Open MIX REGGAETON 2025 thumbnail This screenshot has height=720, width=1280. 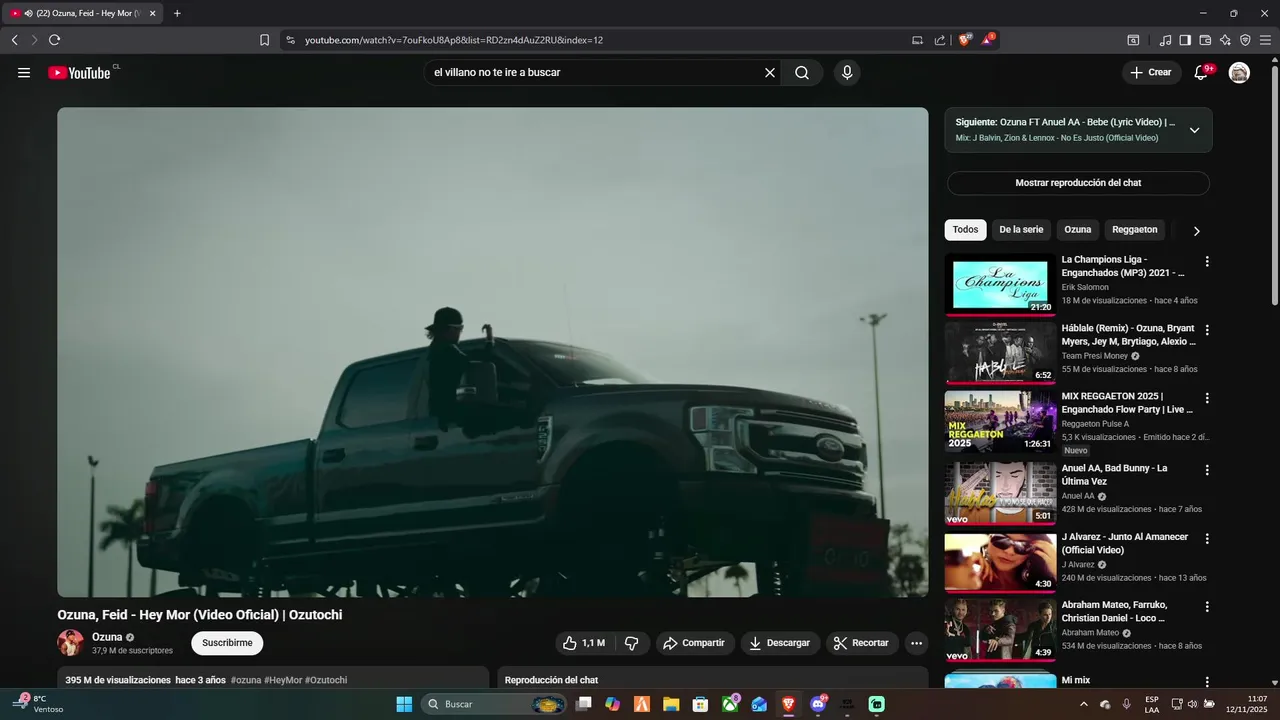coord(1000,421)
